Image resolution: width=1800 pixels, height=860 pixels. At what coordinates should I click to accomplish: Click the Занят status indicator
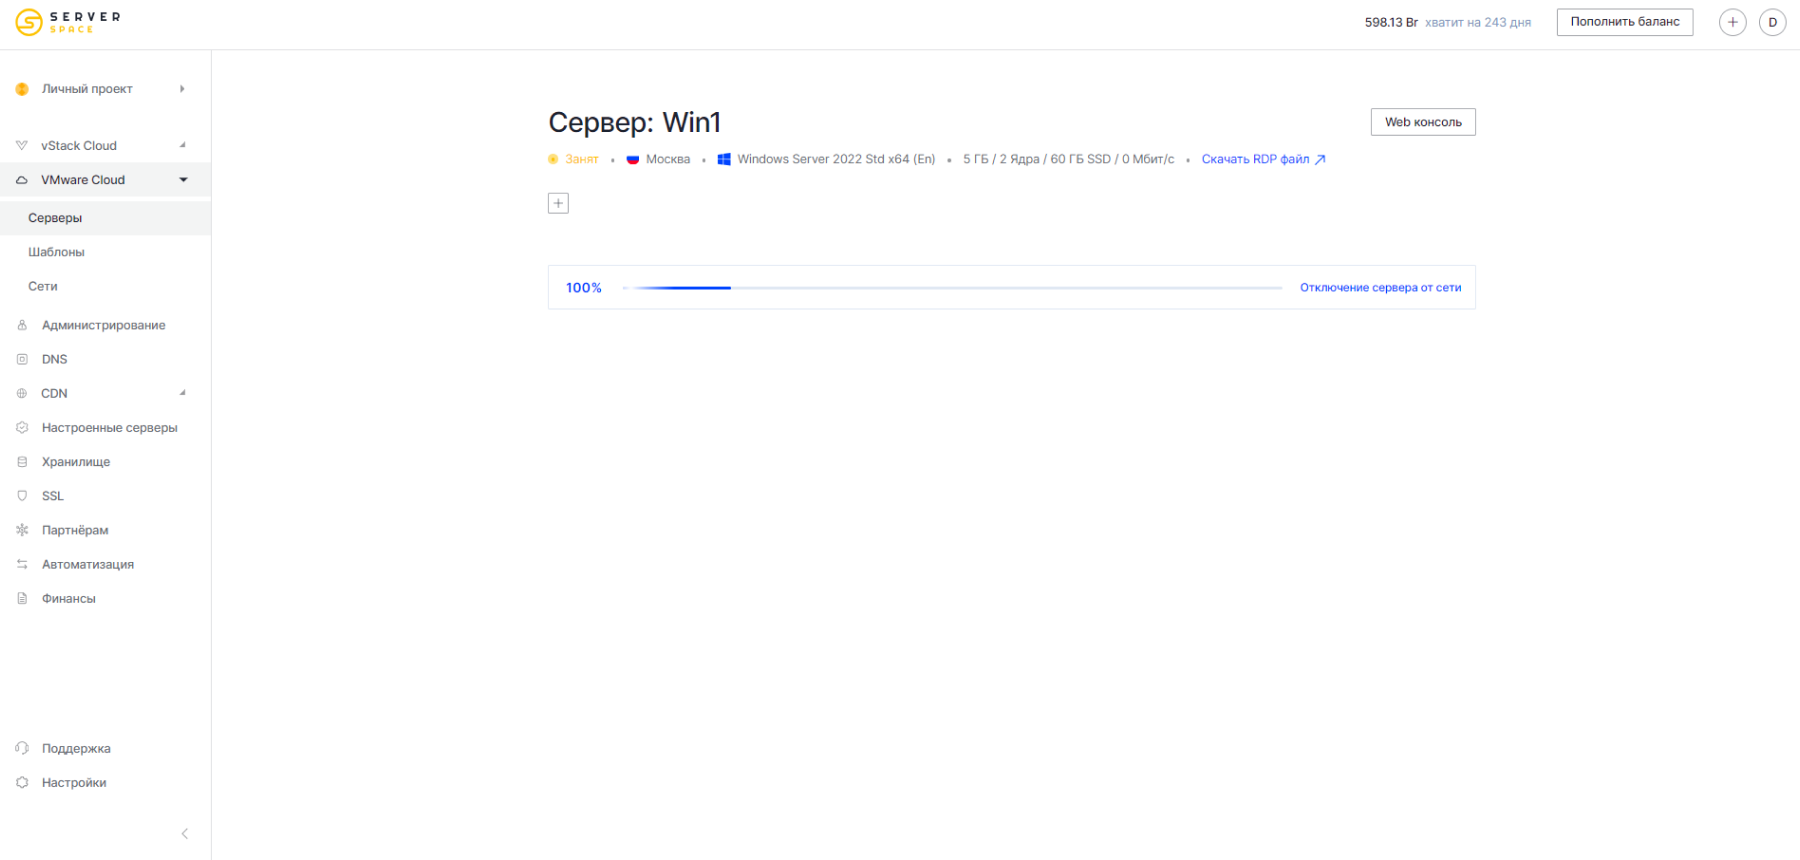point(574,159)
